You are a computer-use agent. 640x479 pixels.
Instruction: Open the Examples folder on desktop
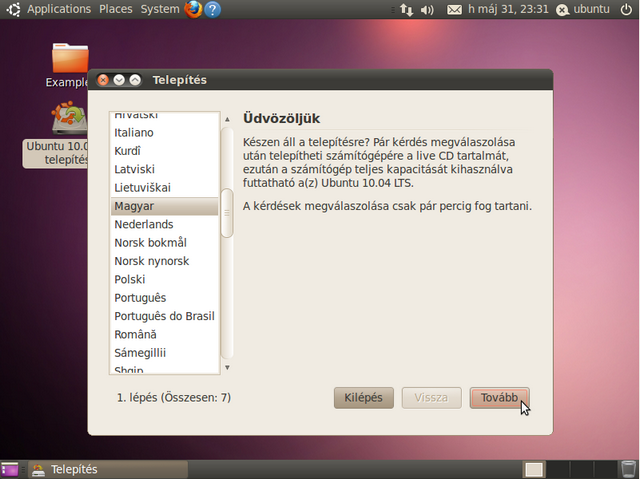point(70,60)
